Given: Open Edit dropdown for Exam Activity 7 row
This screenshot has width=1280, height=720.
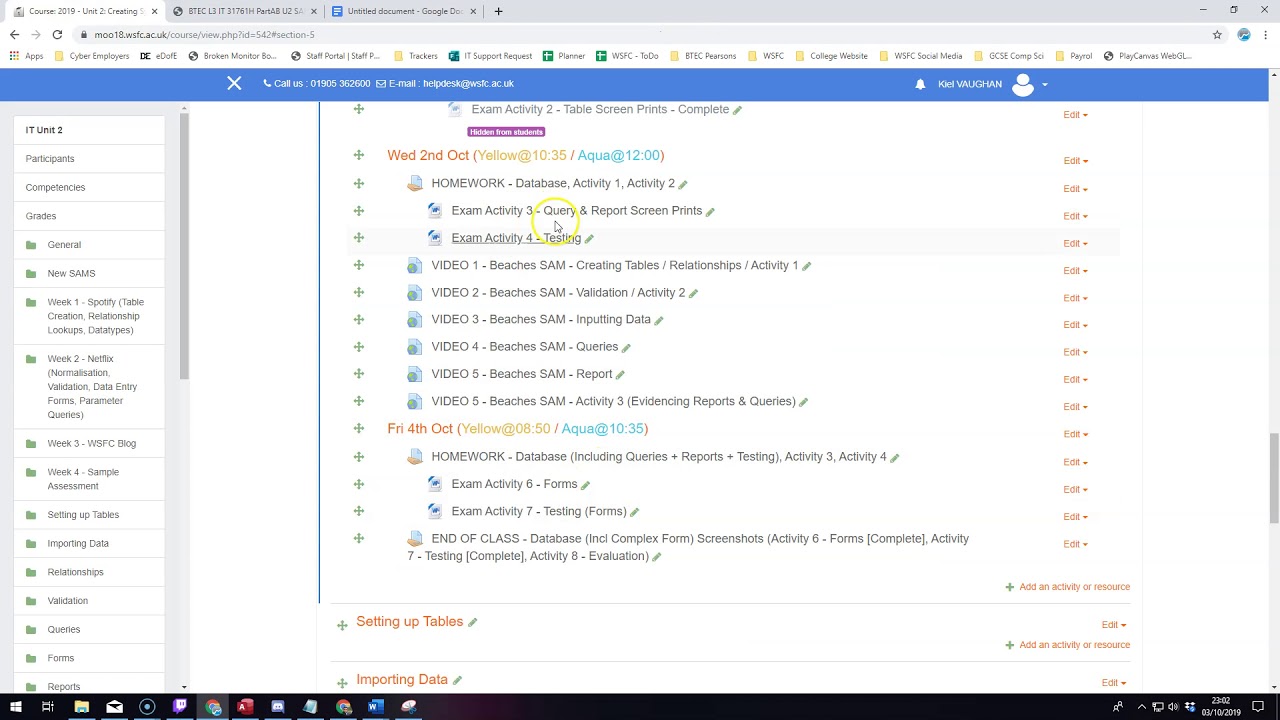Looking at the screenshot, I should click(1075, 517).
